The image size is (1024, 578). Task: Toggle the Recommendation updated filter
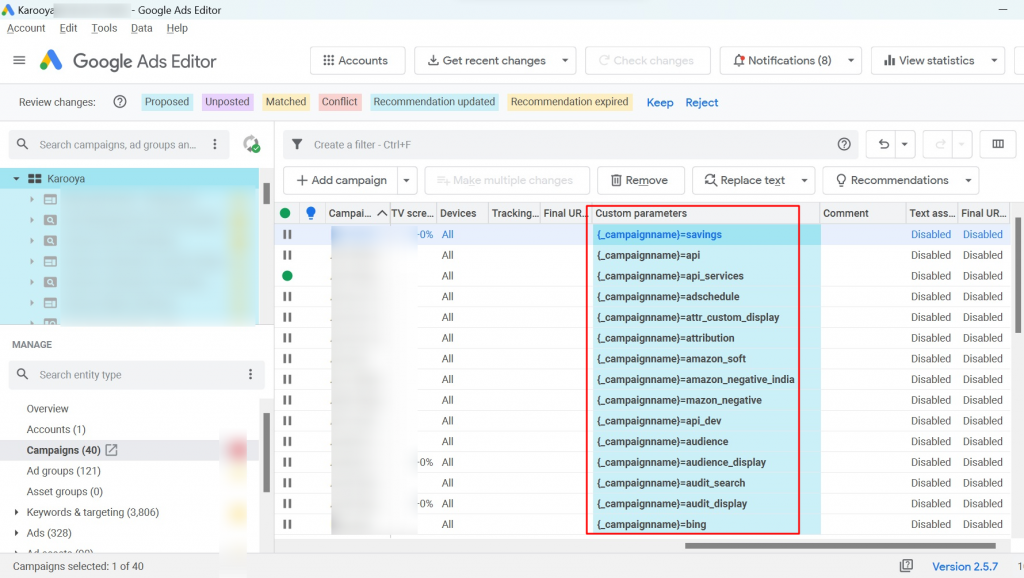[x=434, y=102]
